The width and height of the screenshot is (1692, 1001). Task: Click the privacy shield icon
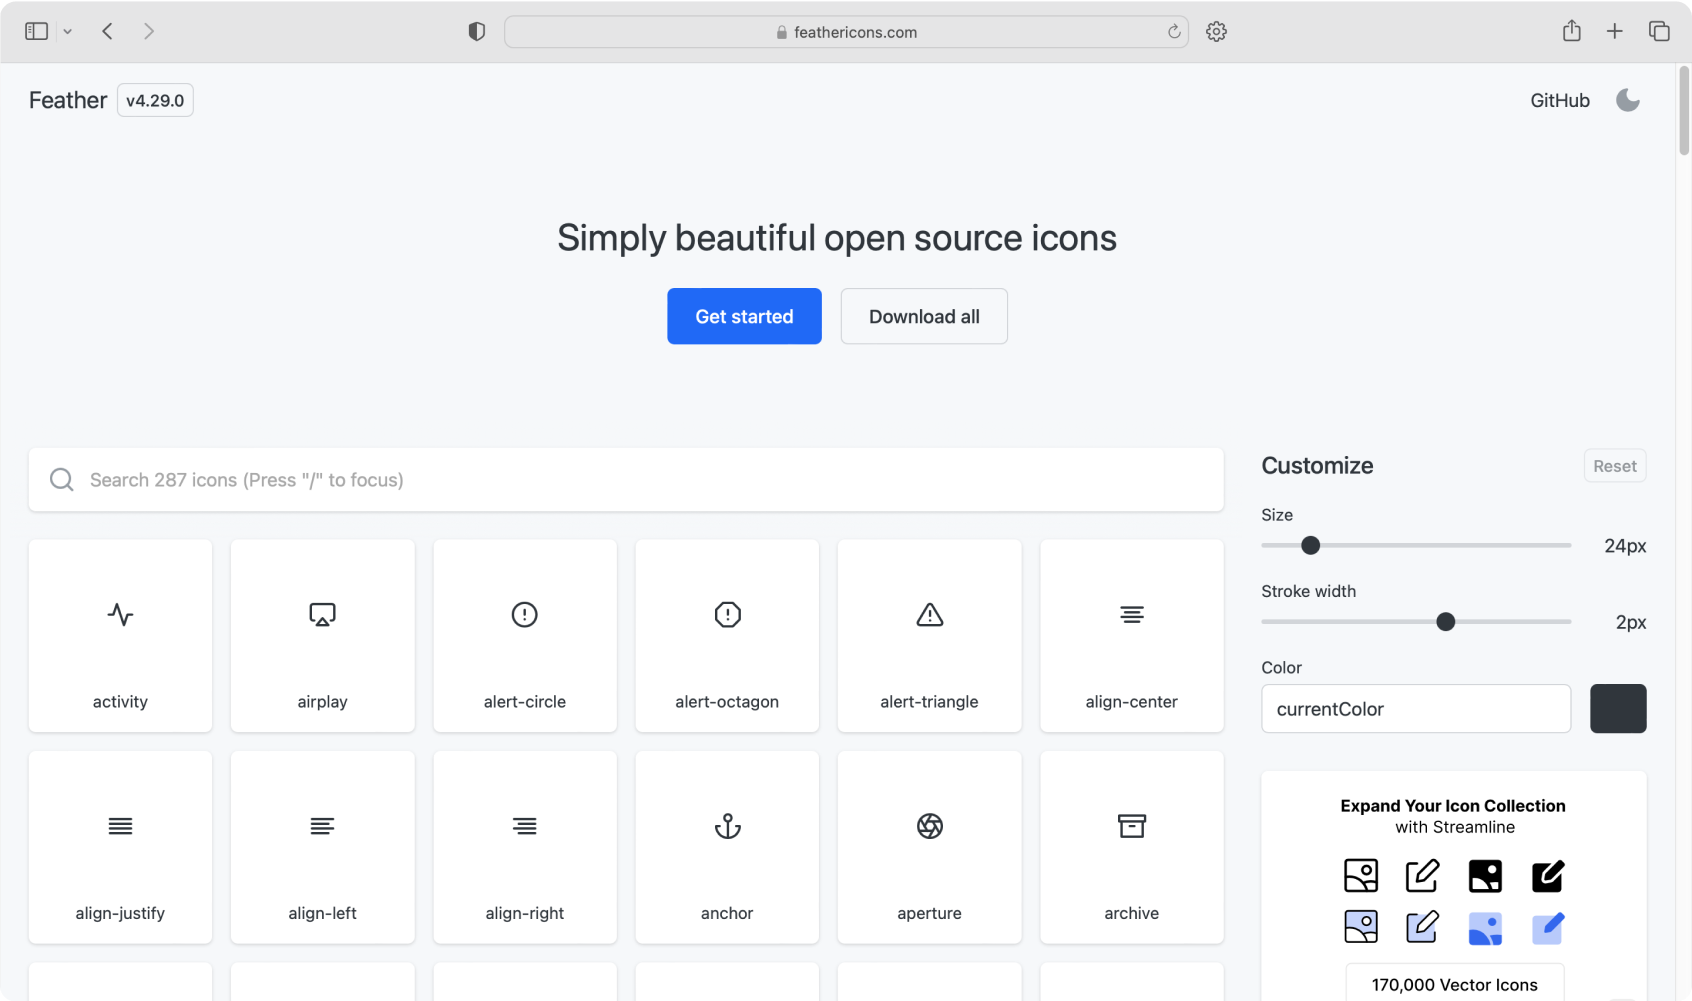(477, 31)
